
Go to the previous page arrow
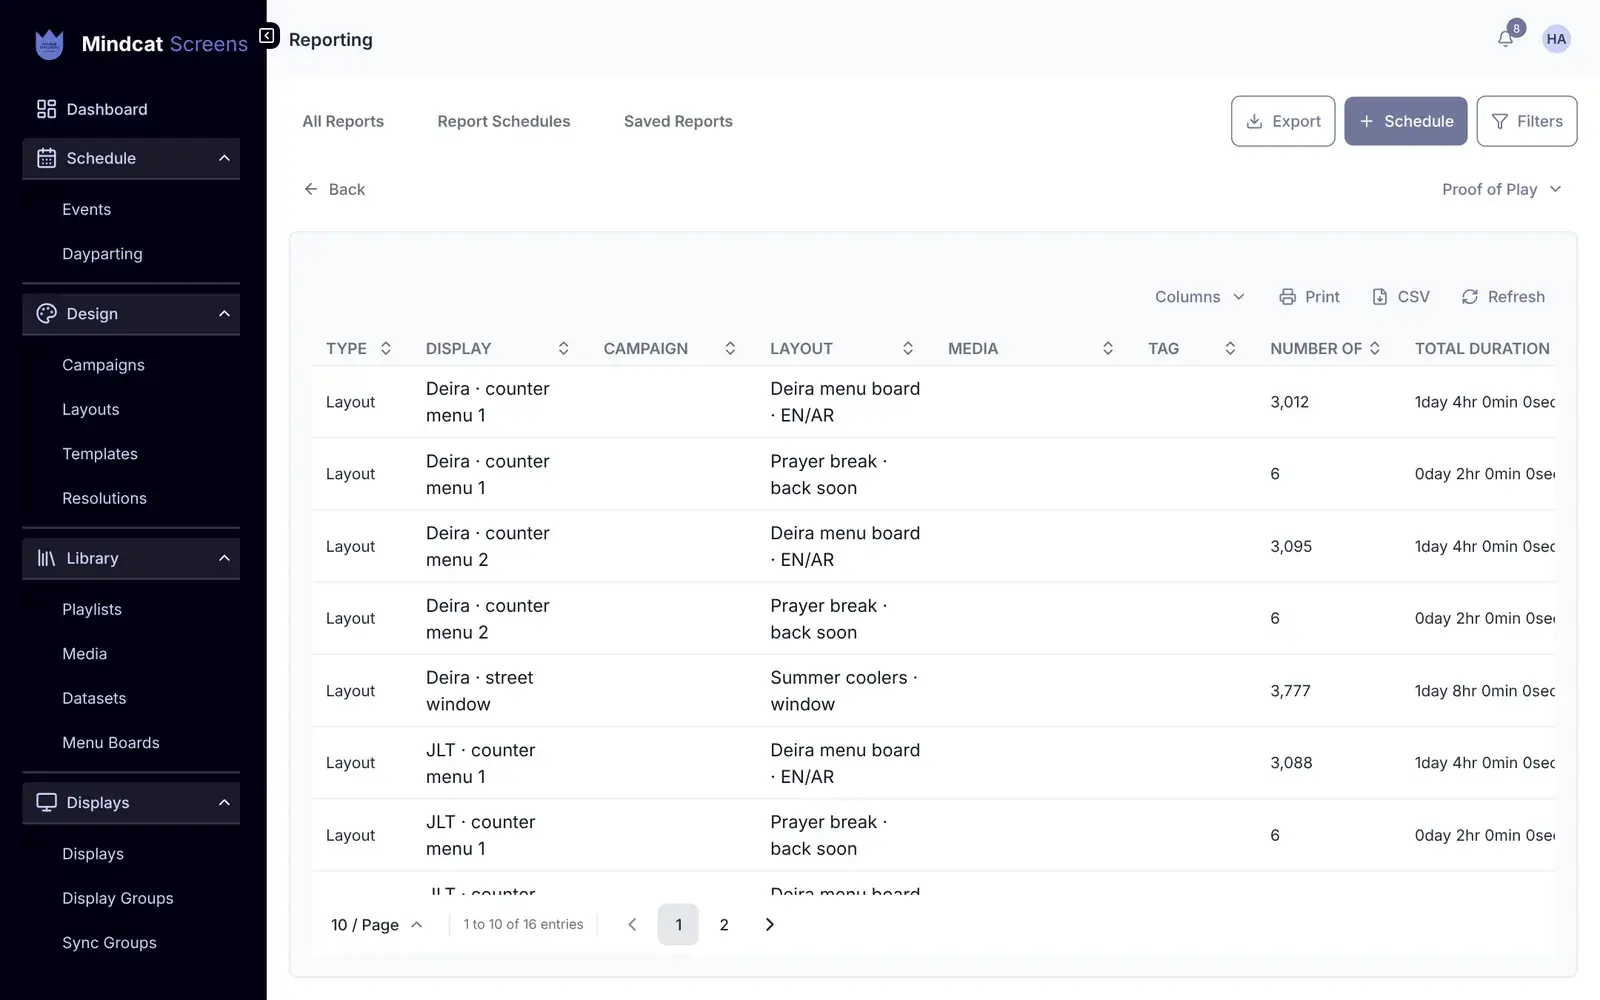pyautogui.click(x=632, y=925)
